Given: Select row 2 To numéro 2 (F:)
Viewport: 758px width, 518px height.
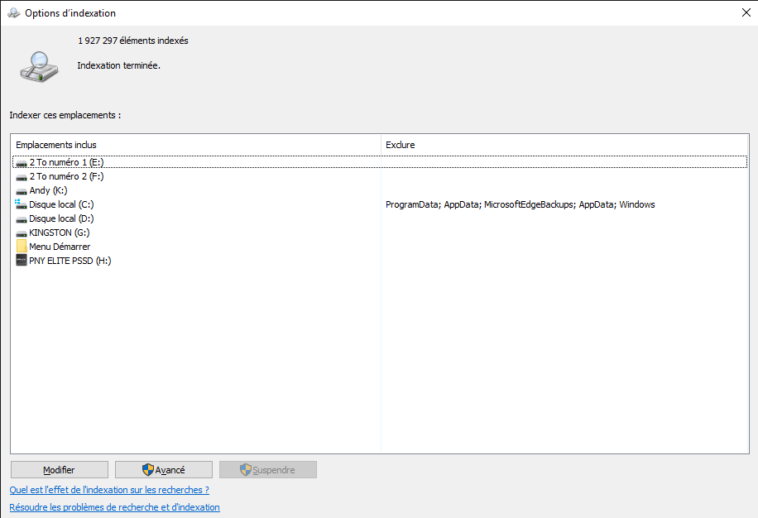Looking at the screenshot, I should pos(379,176).
